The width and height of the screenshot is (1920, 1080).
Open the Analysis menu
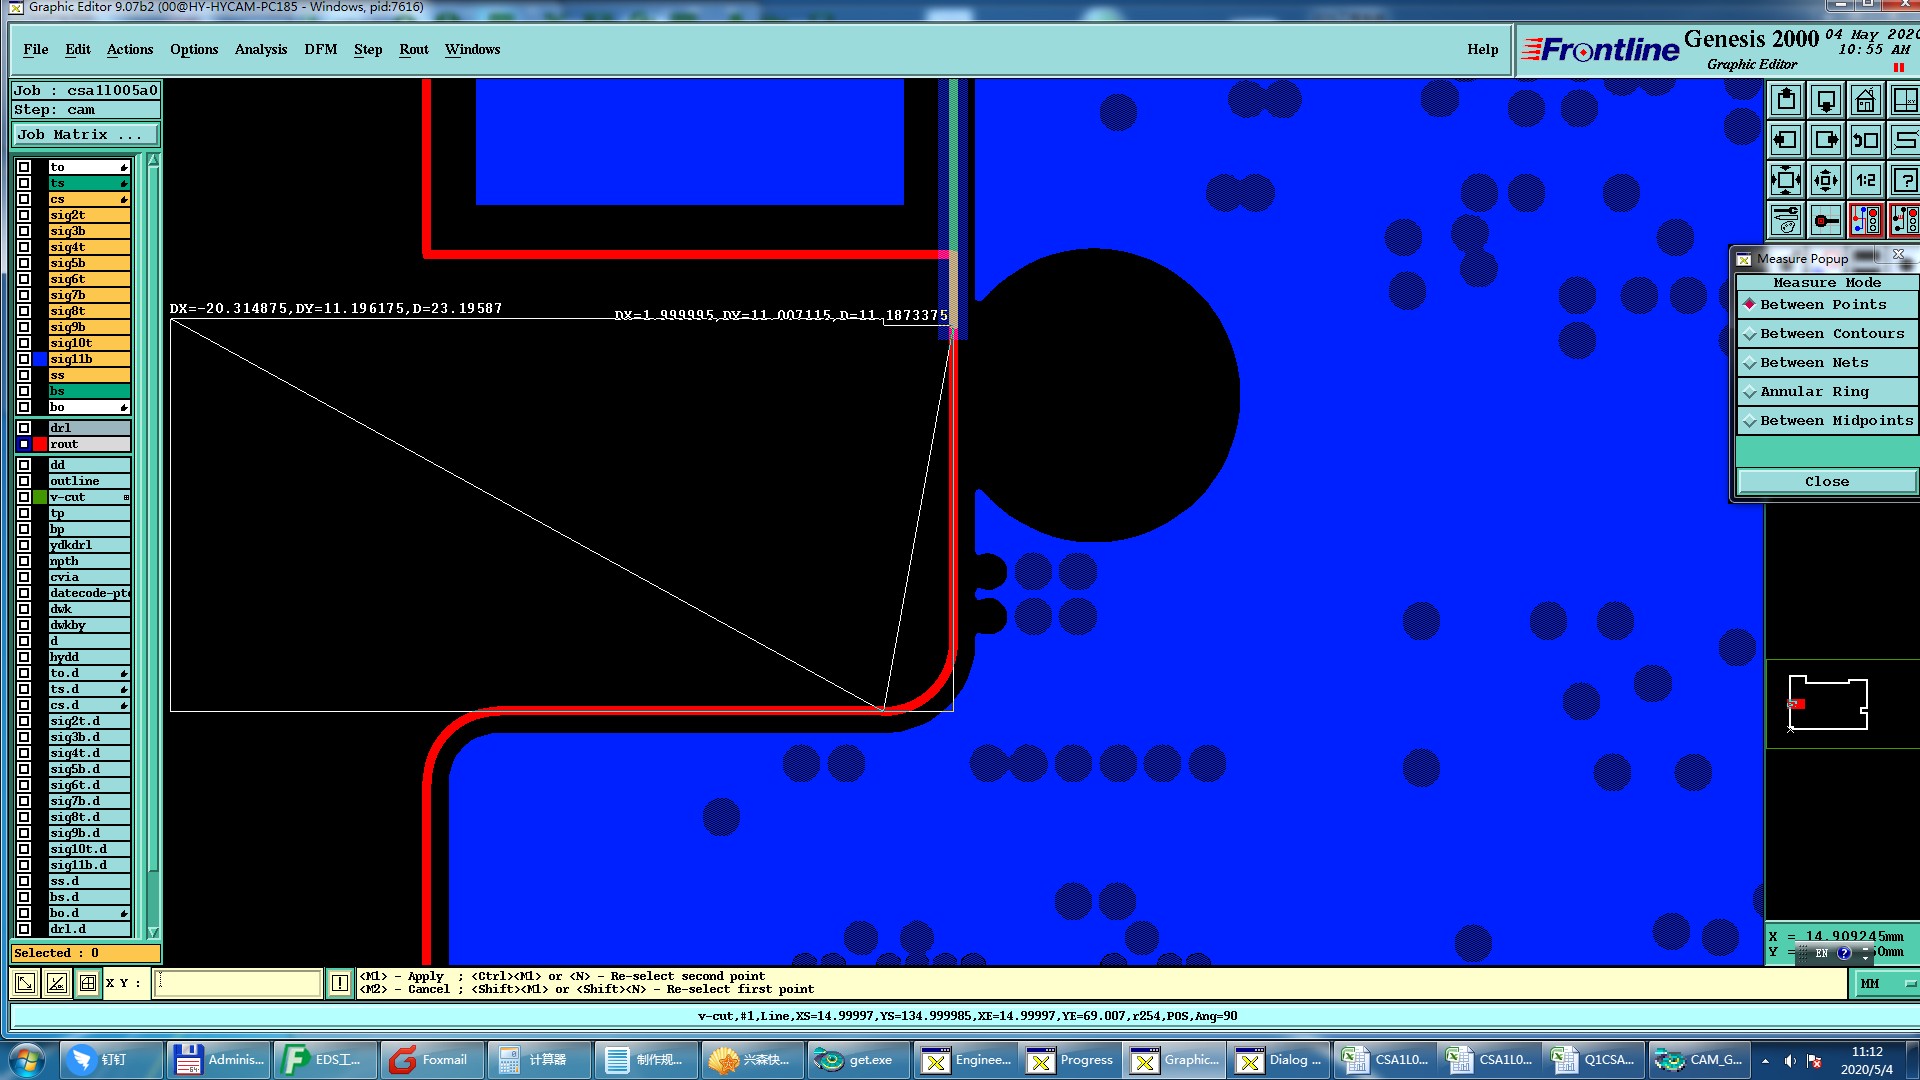(260, 49)
